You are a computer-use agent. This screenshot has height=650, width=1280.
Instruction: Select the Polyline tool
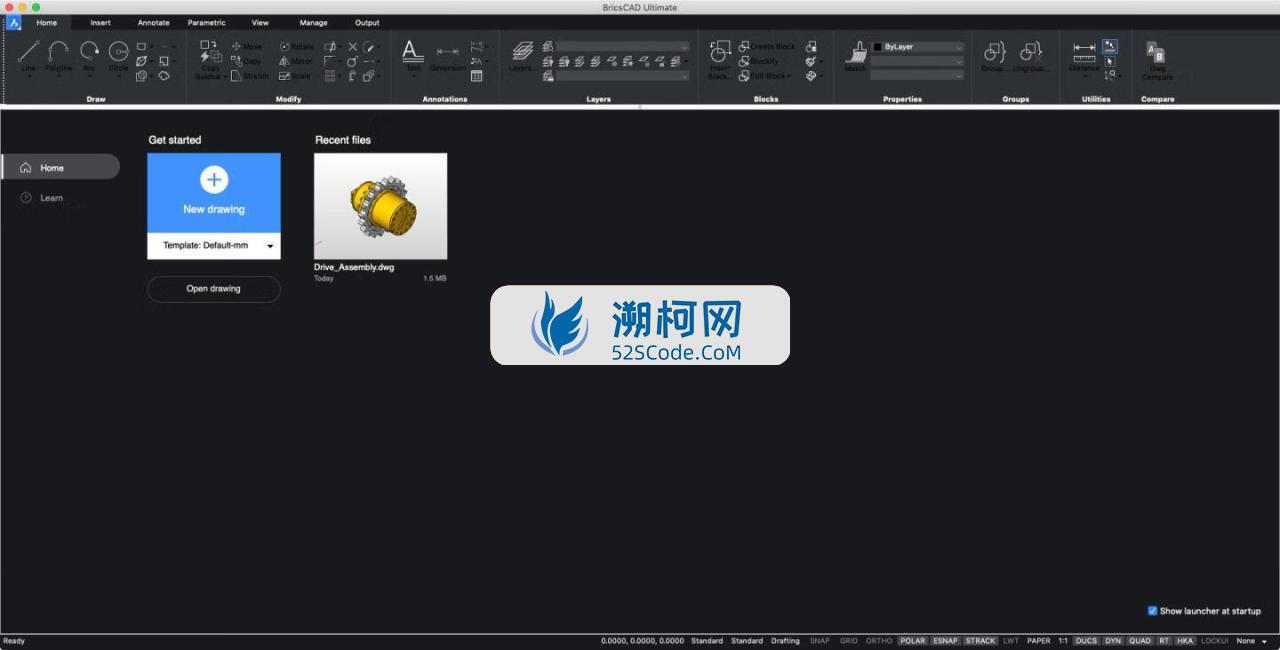[x=58, y=55]
